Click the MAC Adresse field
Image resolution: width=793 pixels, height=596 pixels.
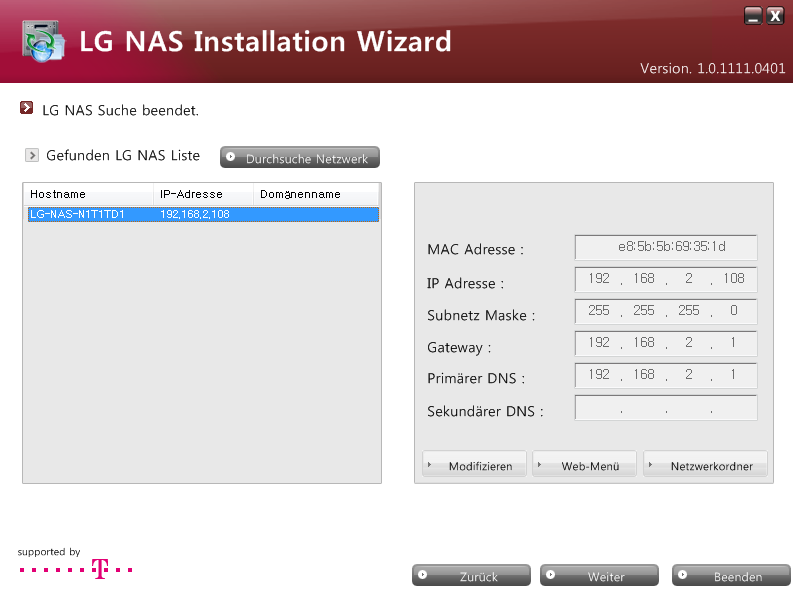click(x=665, y=248)
